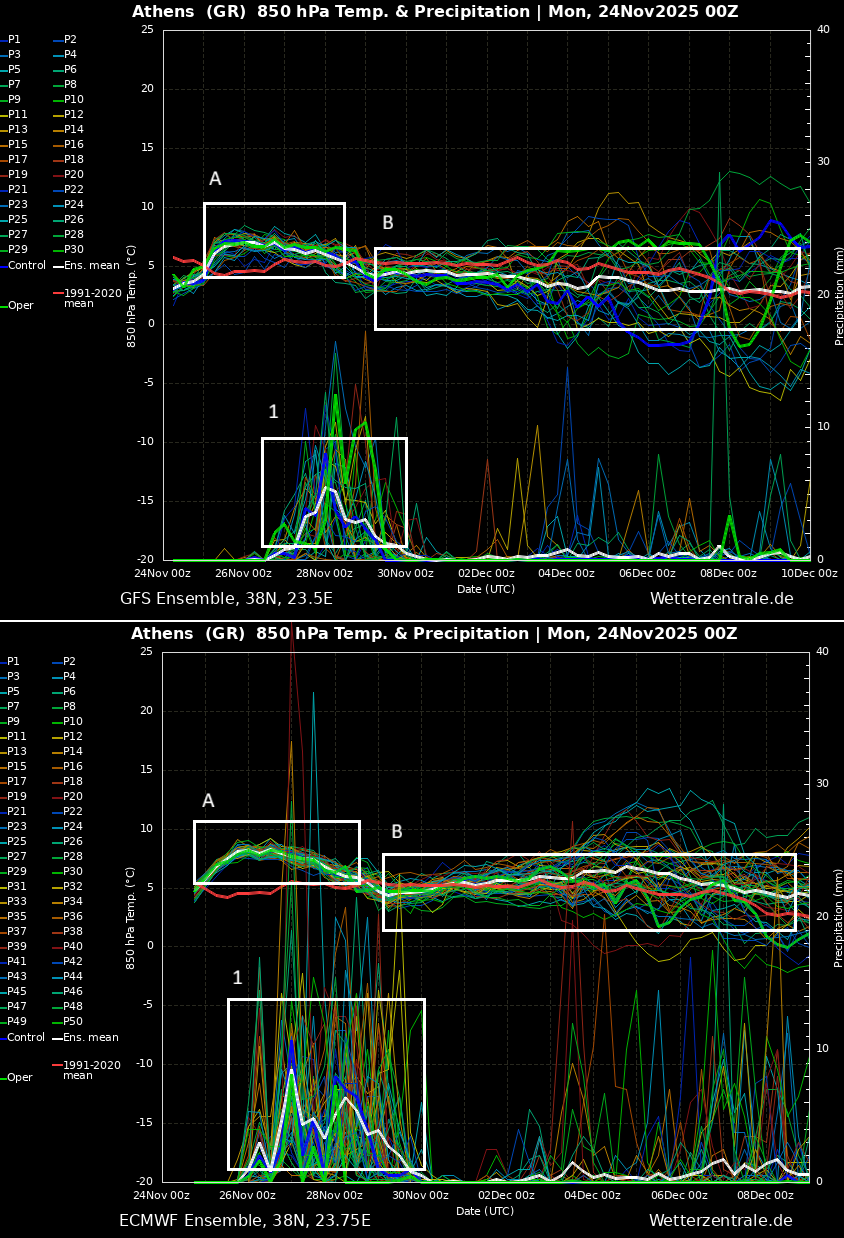Image resolution: width=844 pixels, height=1238 pixels.
Task: Click the number 1 label on the ECMWF chart
Action: point(237,978)
